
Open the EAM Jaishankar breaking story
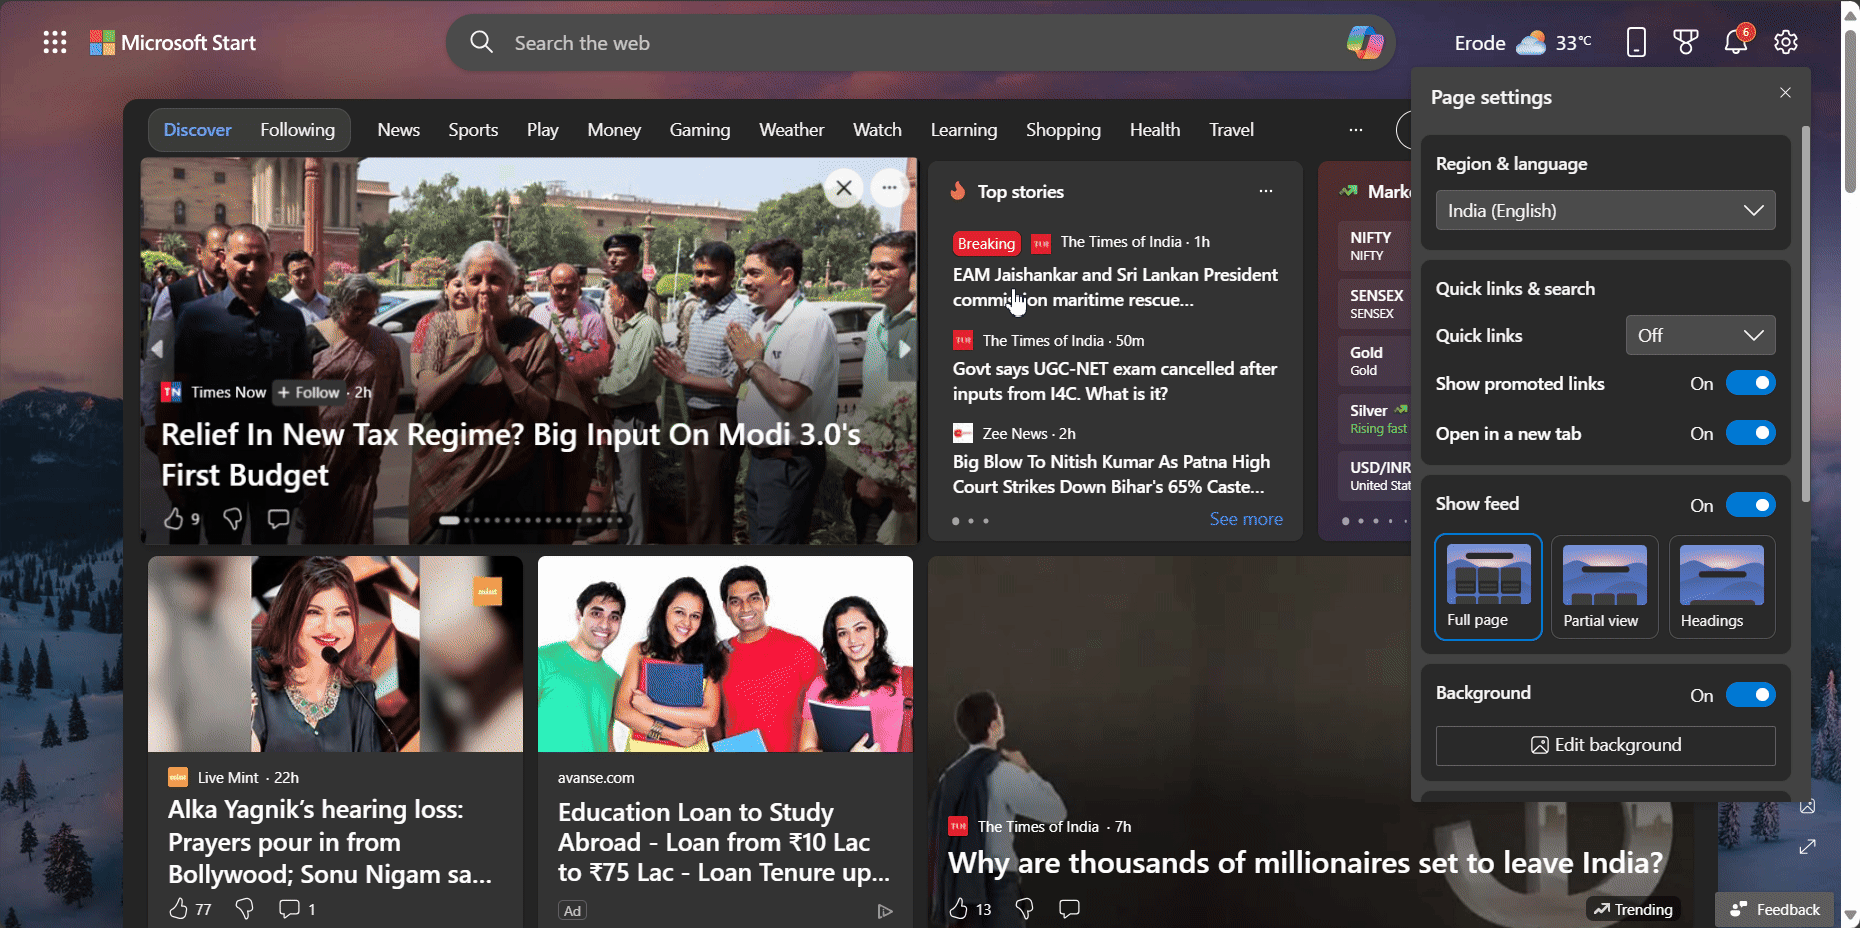point(1115,287)
